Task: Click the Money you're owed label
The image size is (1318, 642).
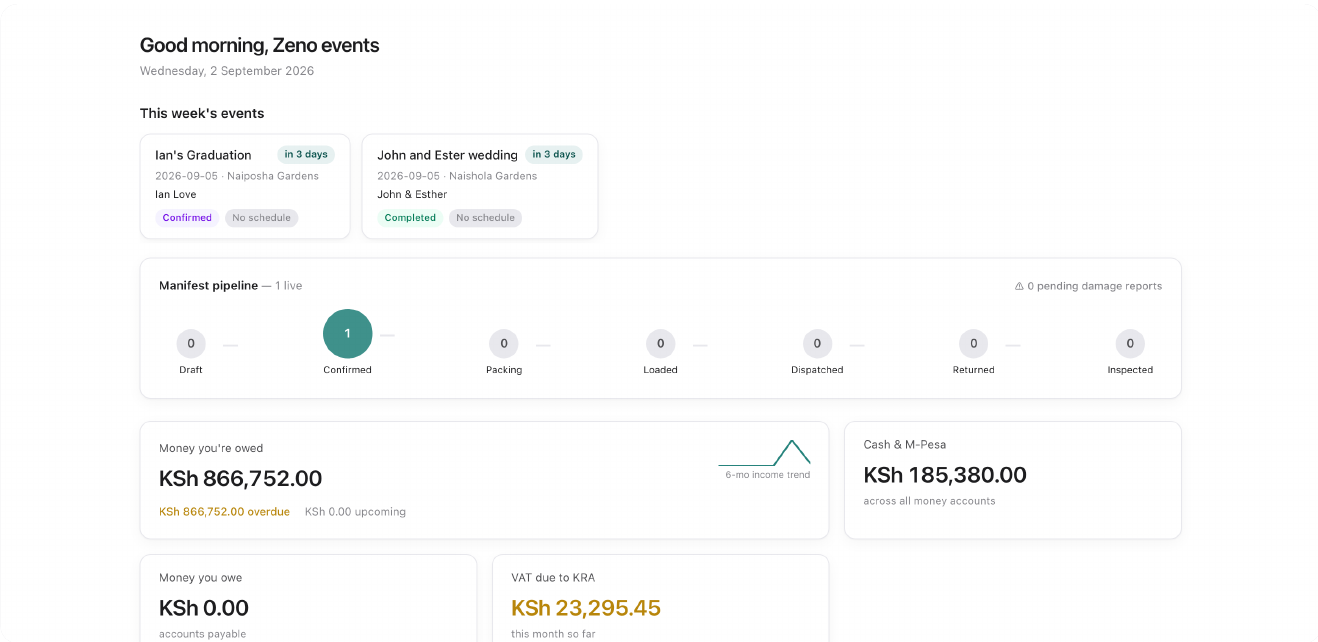Action: [211, 449]
